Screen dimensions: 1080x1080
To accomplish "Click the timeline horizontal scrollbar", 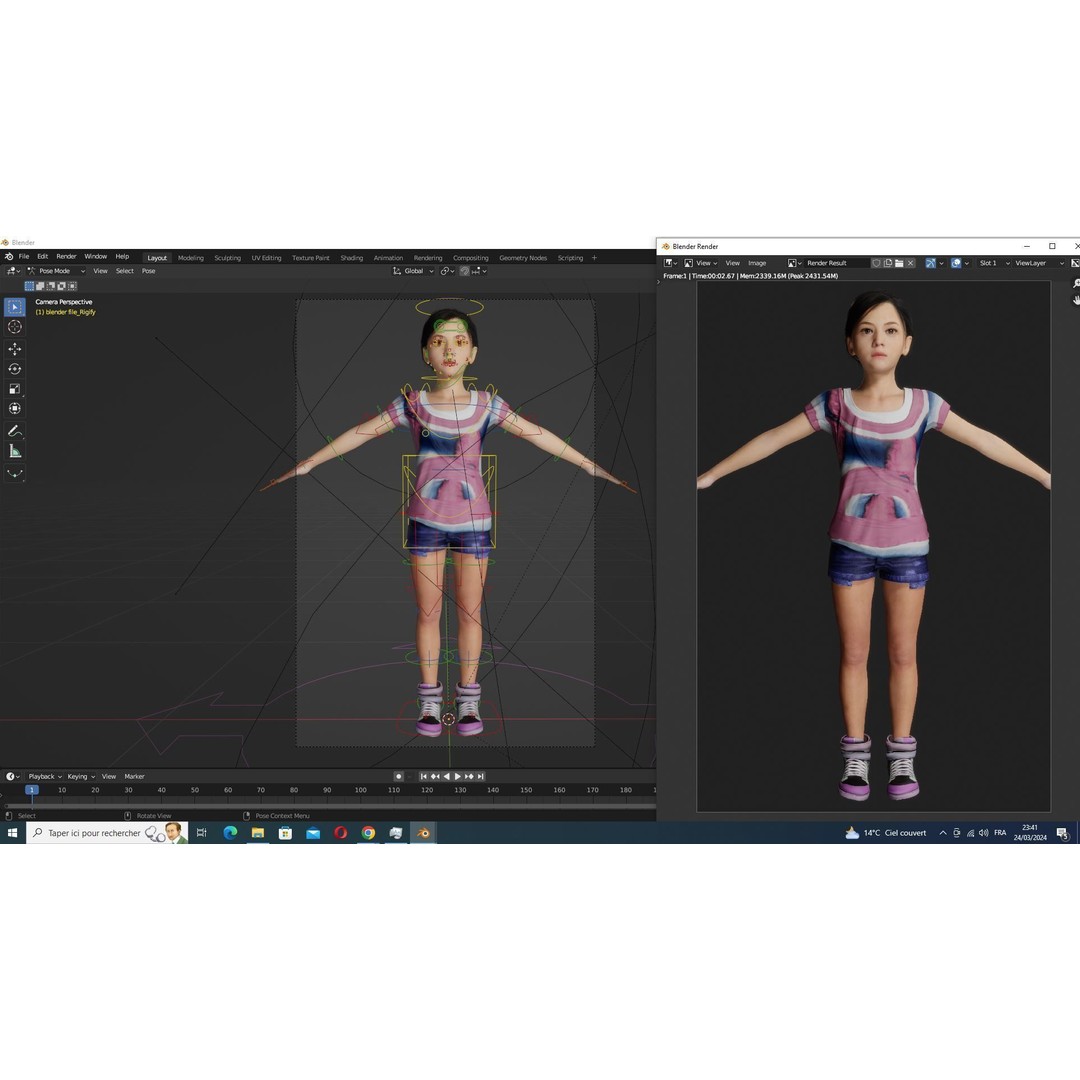I will [x=329, y=805].
